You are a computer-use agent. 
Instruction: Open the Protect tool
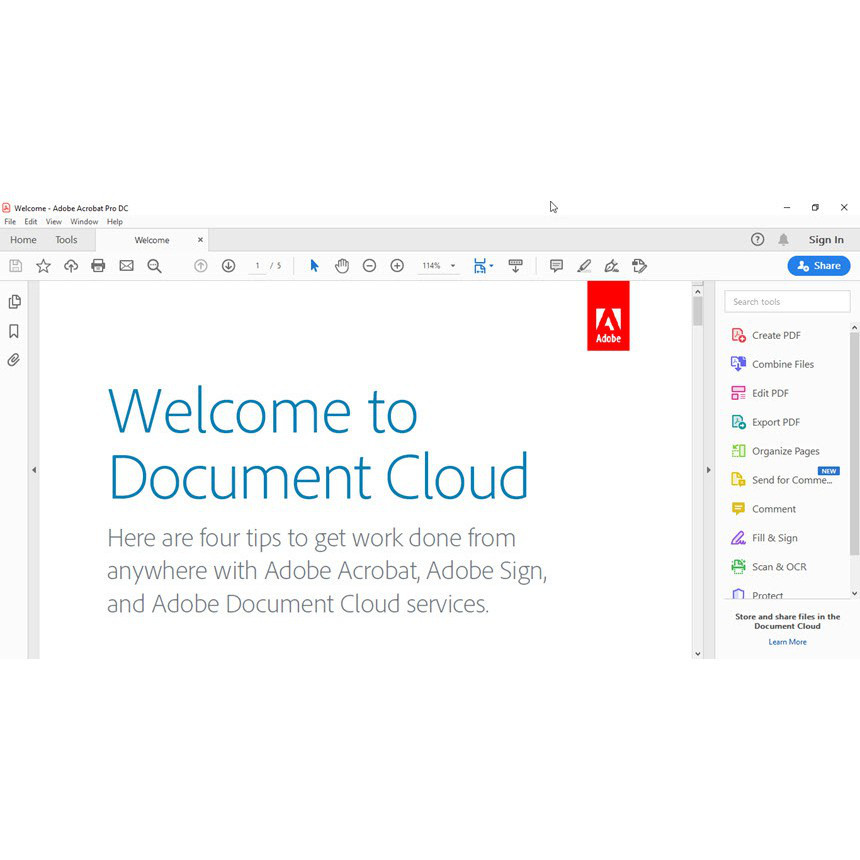[x=757, y=595]
